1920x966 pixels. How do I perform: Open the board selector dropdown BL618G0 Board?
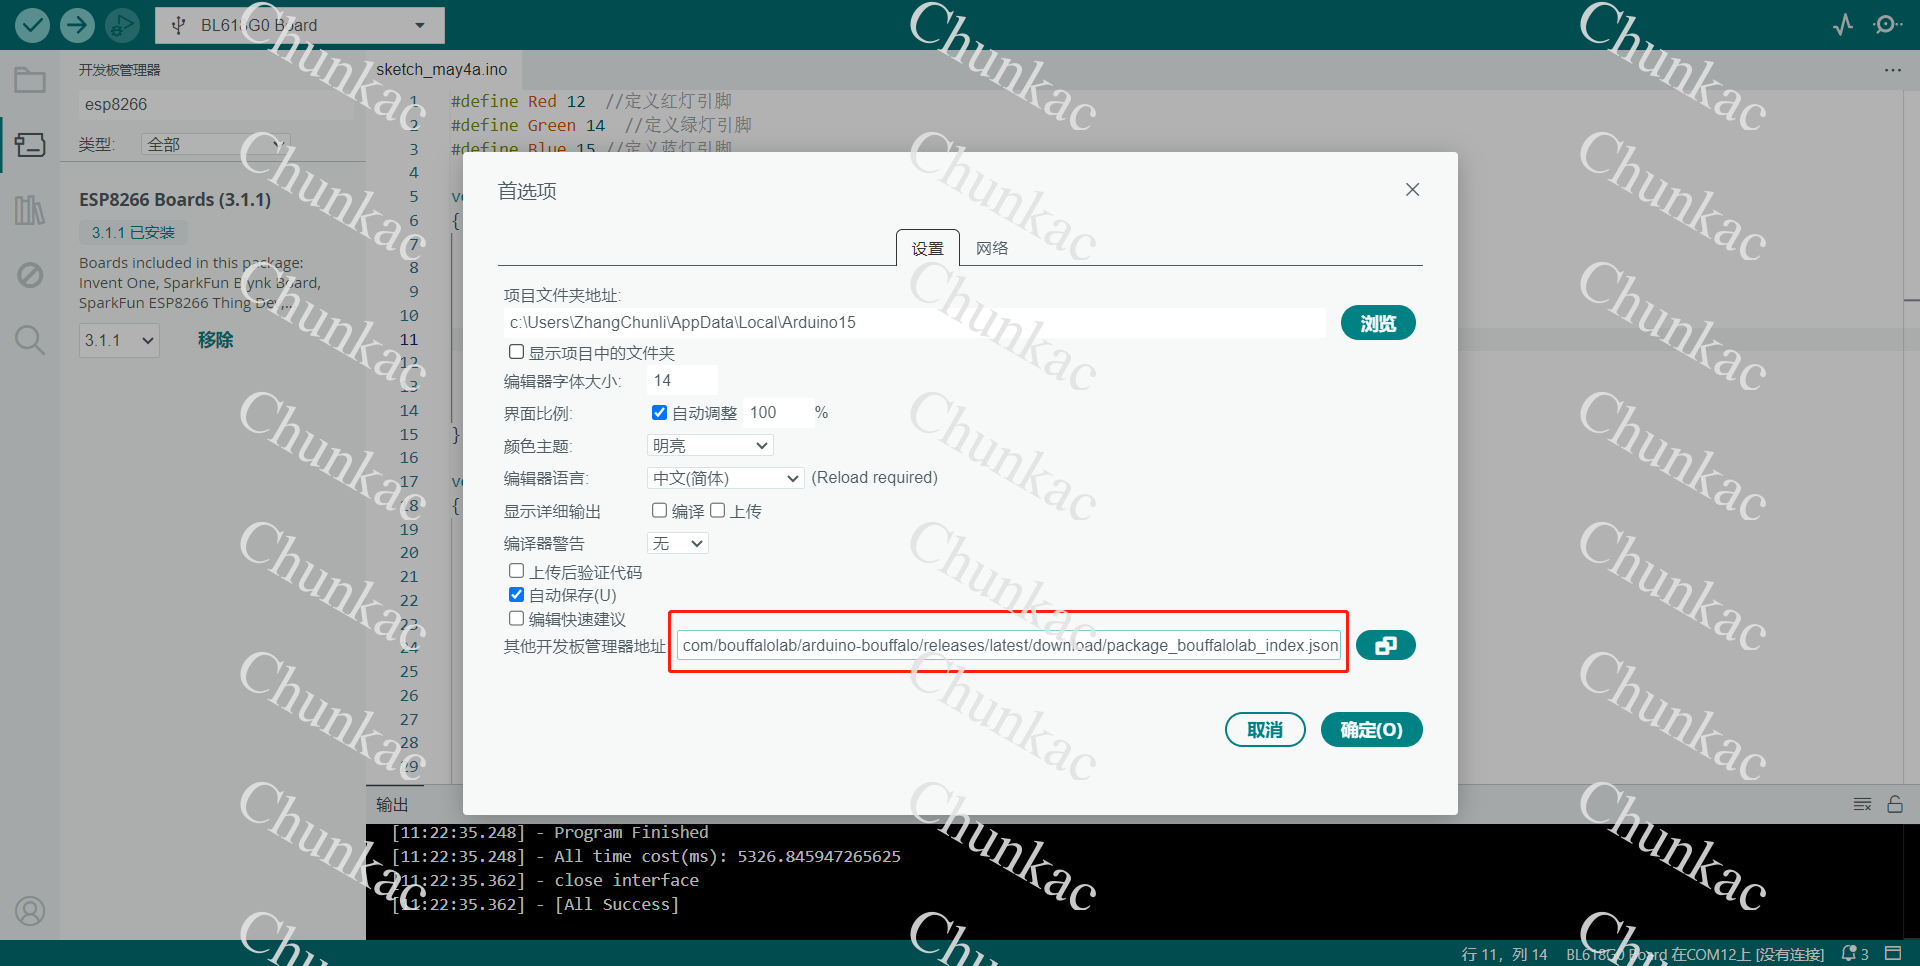300,25
